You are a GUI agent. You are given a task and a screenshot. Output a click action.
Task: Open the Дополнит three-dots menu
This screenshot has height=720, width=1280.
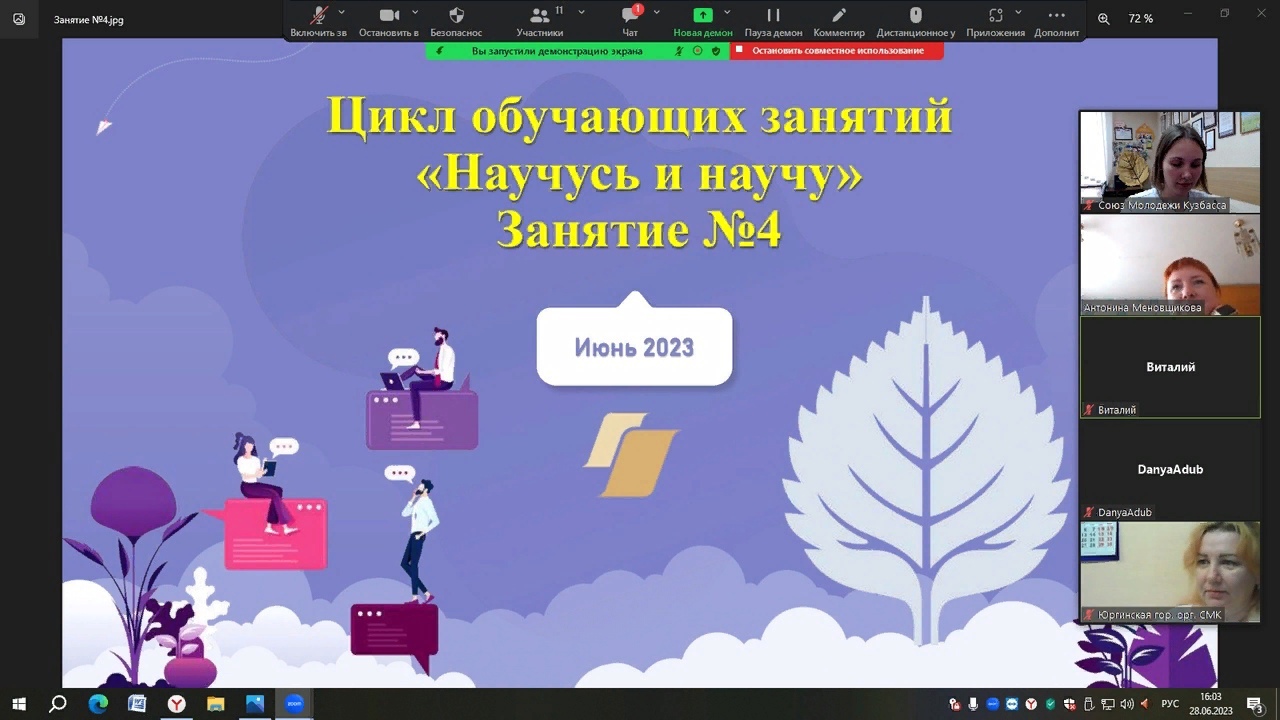click(x=1057, y=21)
